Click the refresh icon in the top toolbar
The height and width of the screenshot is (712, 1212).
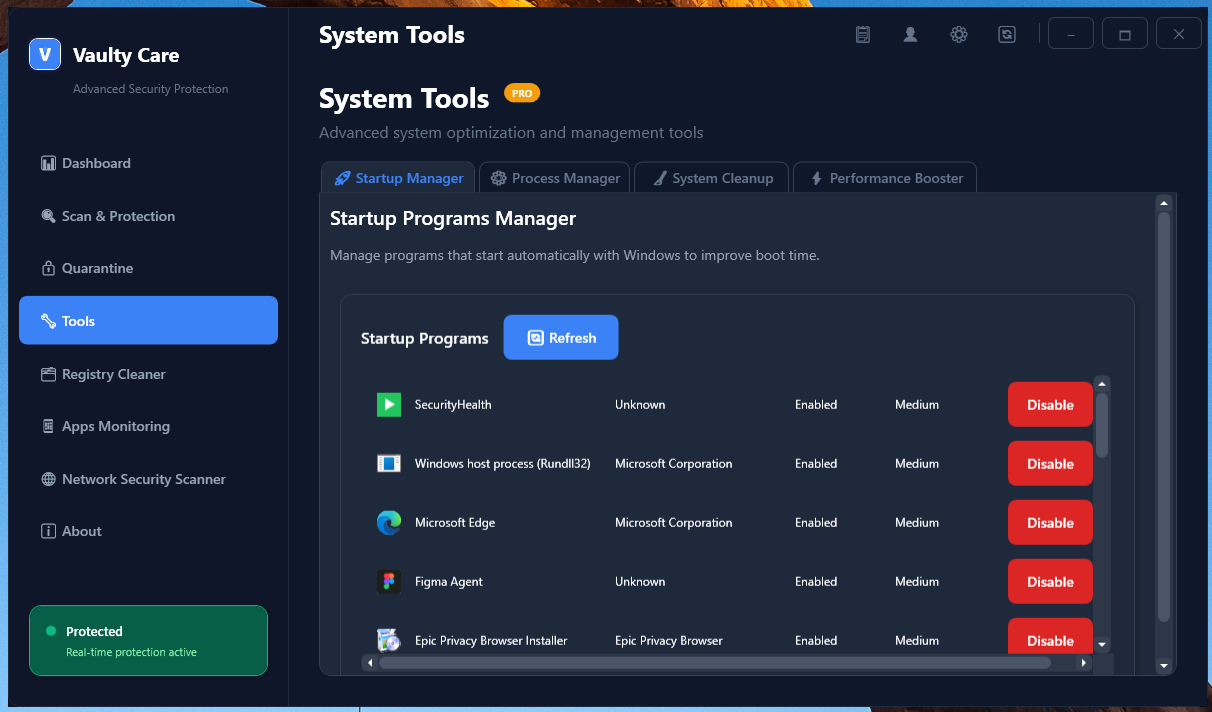[x=1007, y=34]
